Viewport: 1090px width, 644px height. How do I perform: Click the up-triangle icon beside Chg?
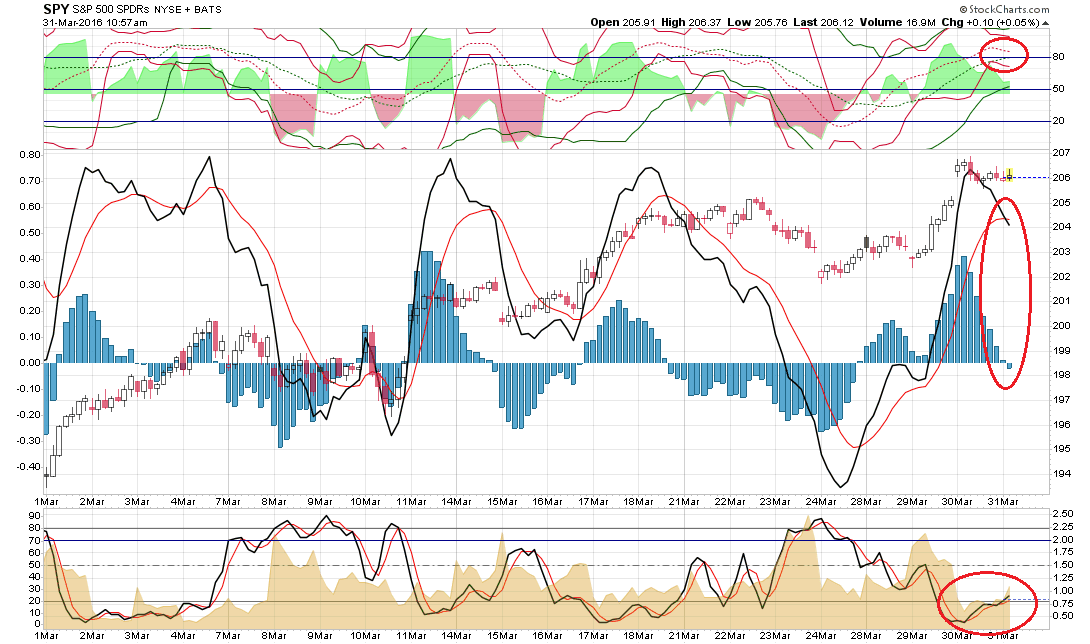click(1046, 23)
